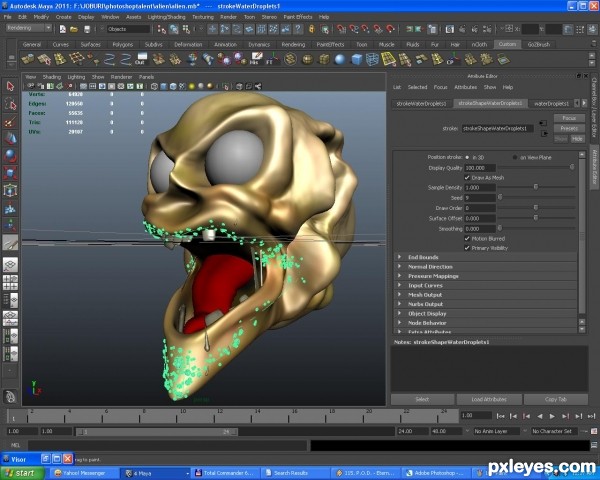Click the Copy Tab button
The width and height of the screenshot is (600, 480).
pyautogui.click(x=556, y=400)
